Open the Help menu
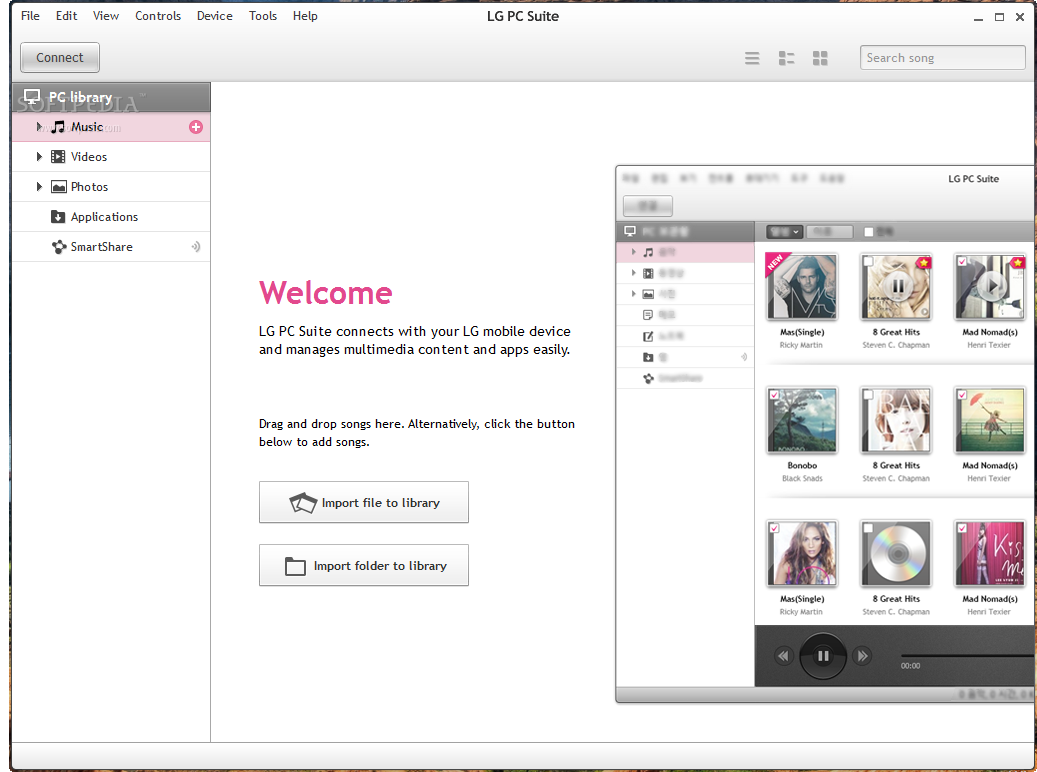This screenshot has height=772, width=1037. tap(305, 16)
